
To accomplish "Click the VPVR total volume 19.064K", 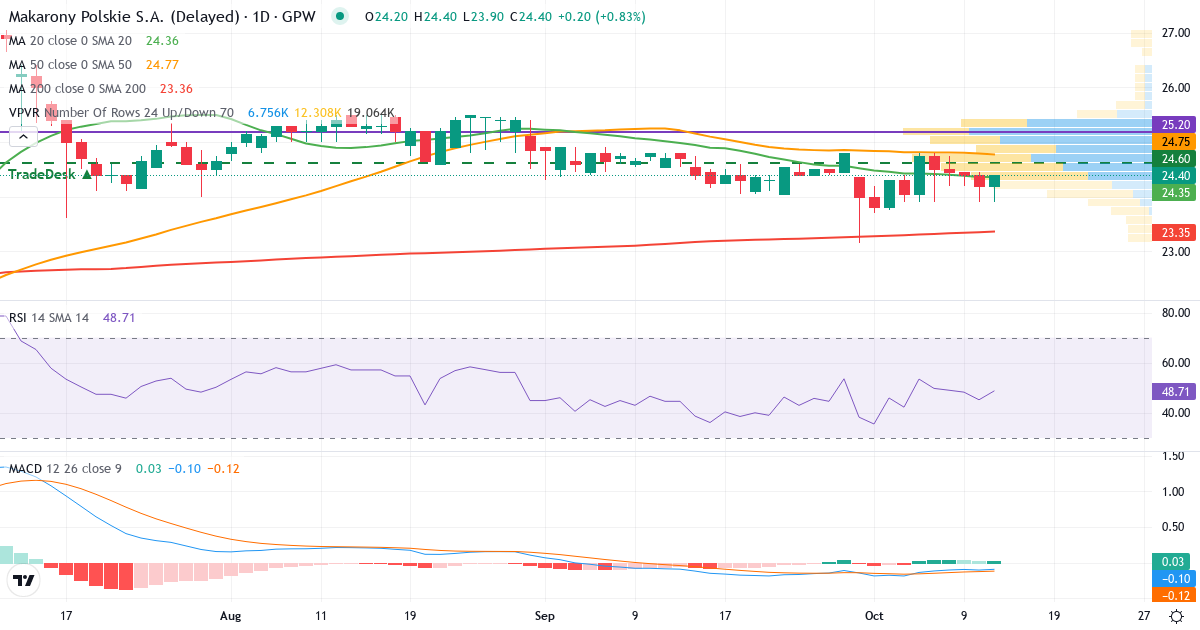I will [x=371, y=113].
